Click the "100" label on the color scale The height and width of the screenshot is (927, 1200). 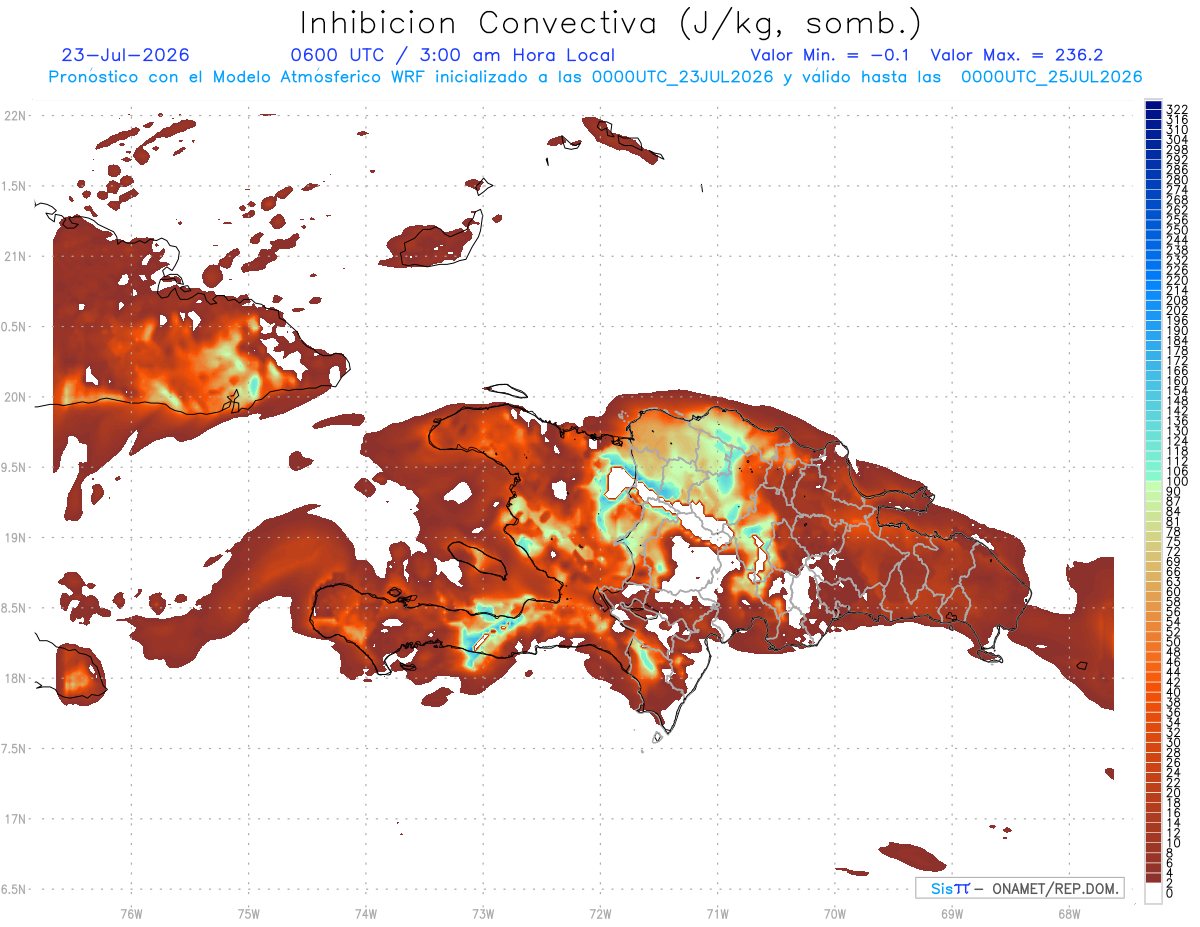click(1177, 481)
